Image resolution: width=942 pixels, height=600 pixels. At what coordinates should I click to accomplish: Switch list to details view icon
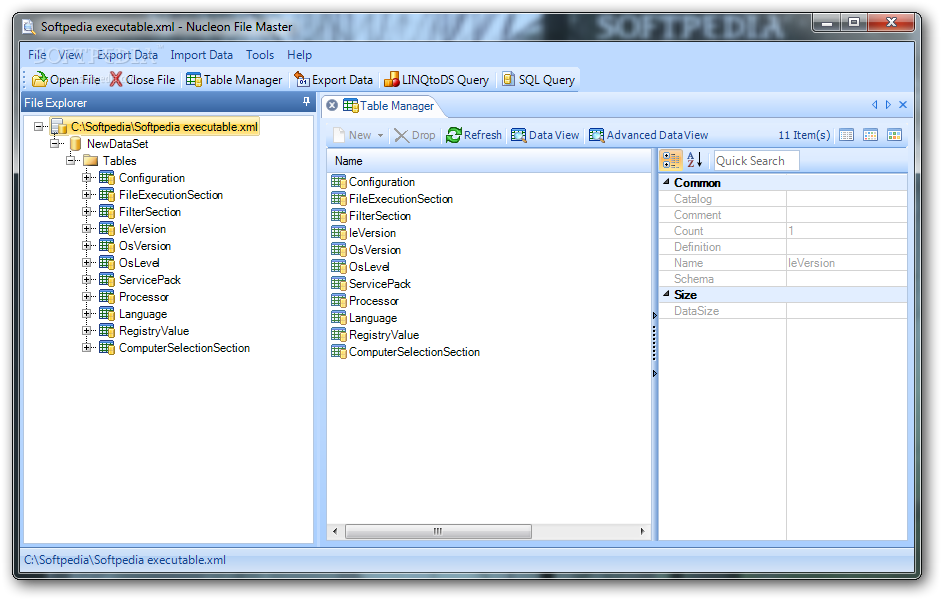click(846, 135)
